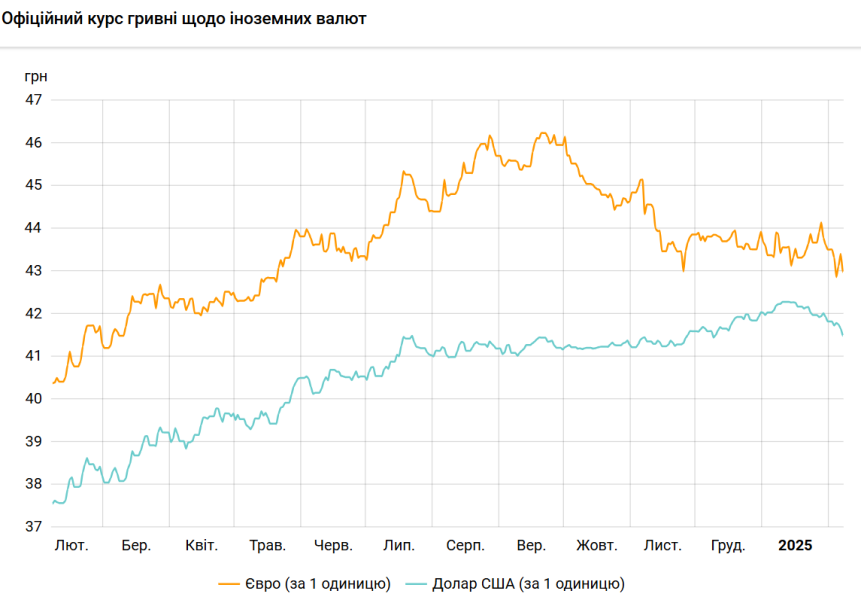
Task: Click the 37 value on the y-axis
Action: coord(33,526)
